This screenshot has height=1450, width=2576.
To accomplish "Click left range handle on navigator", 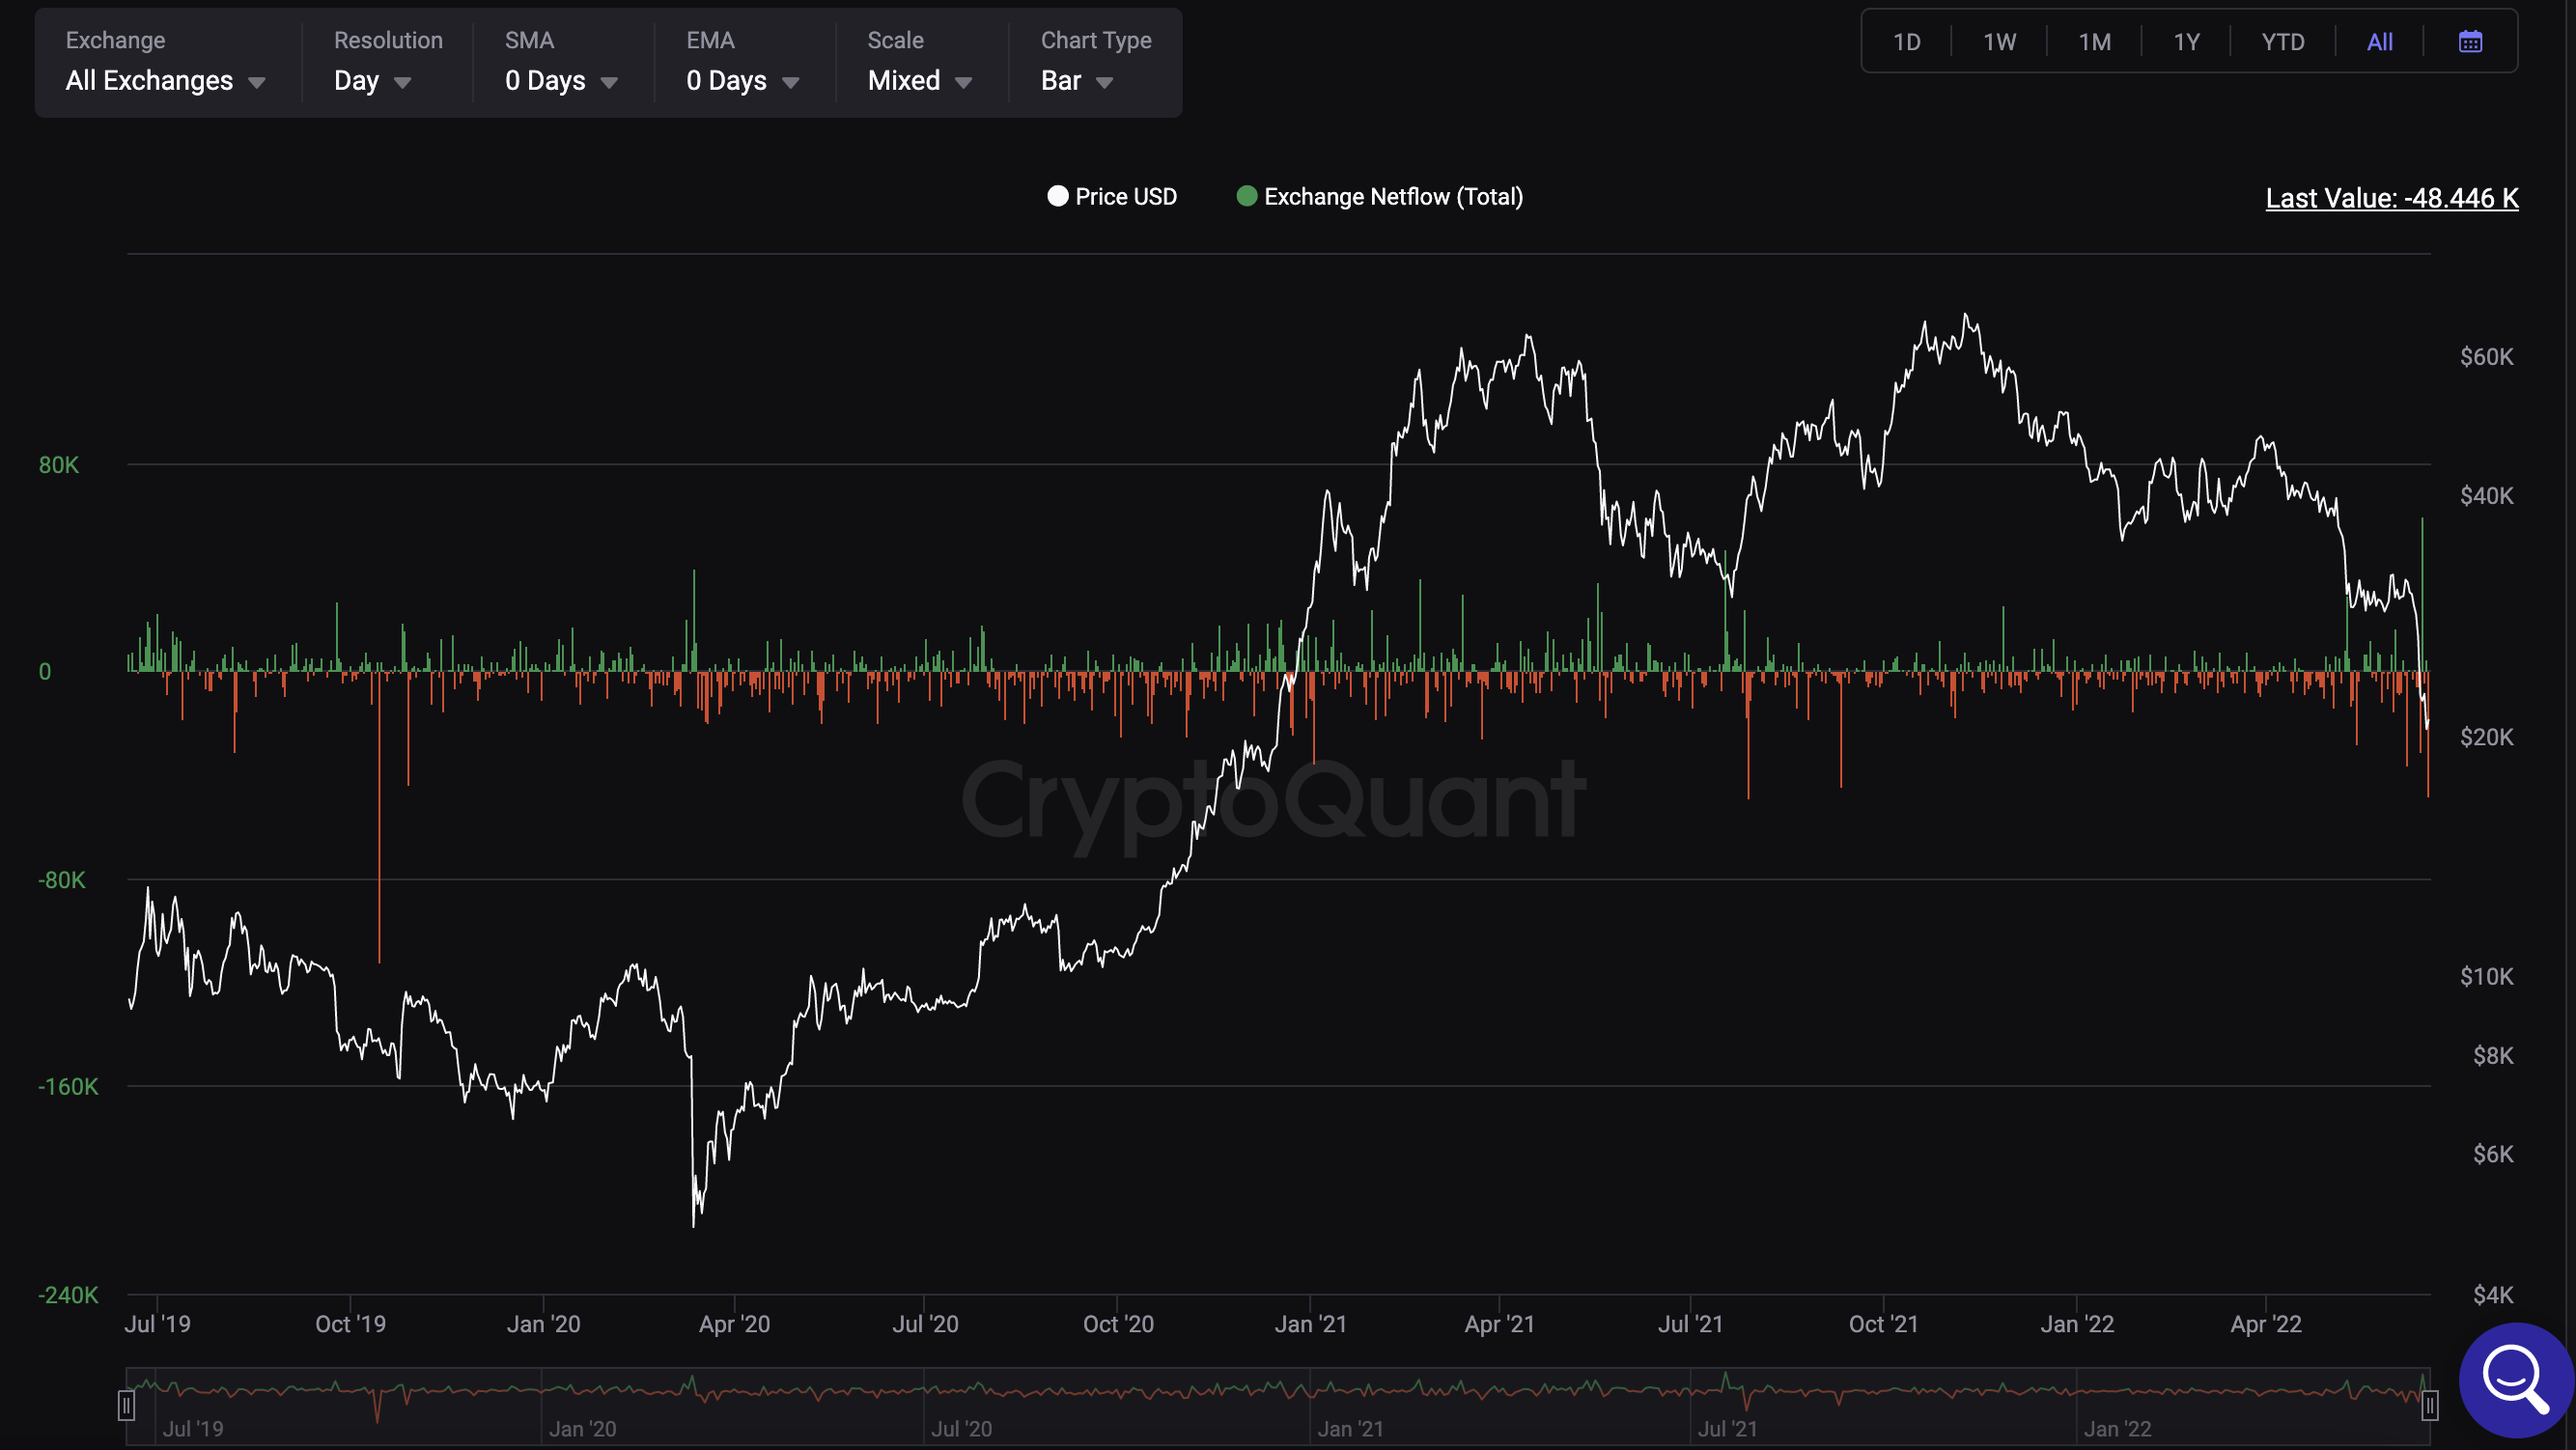I will (x=126, y=1406).
